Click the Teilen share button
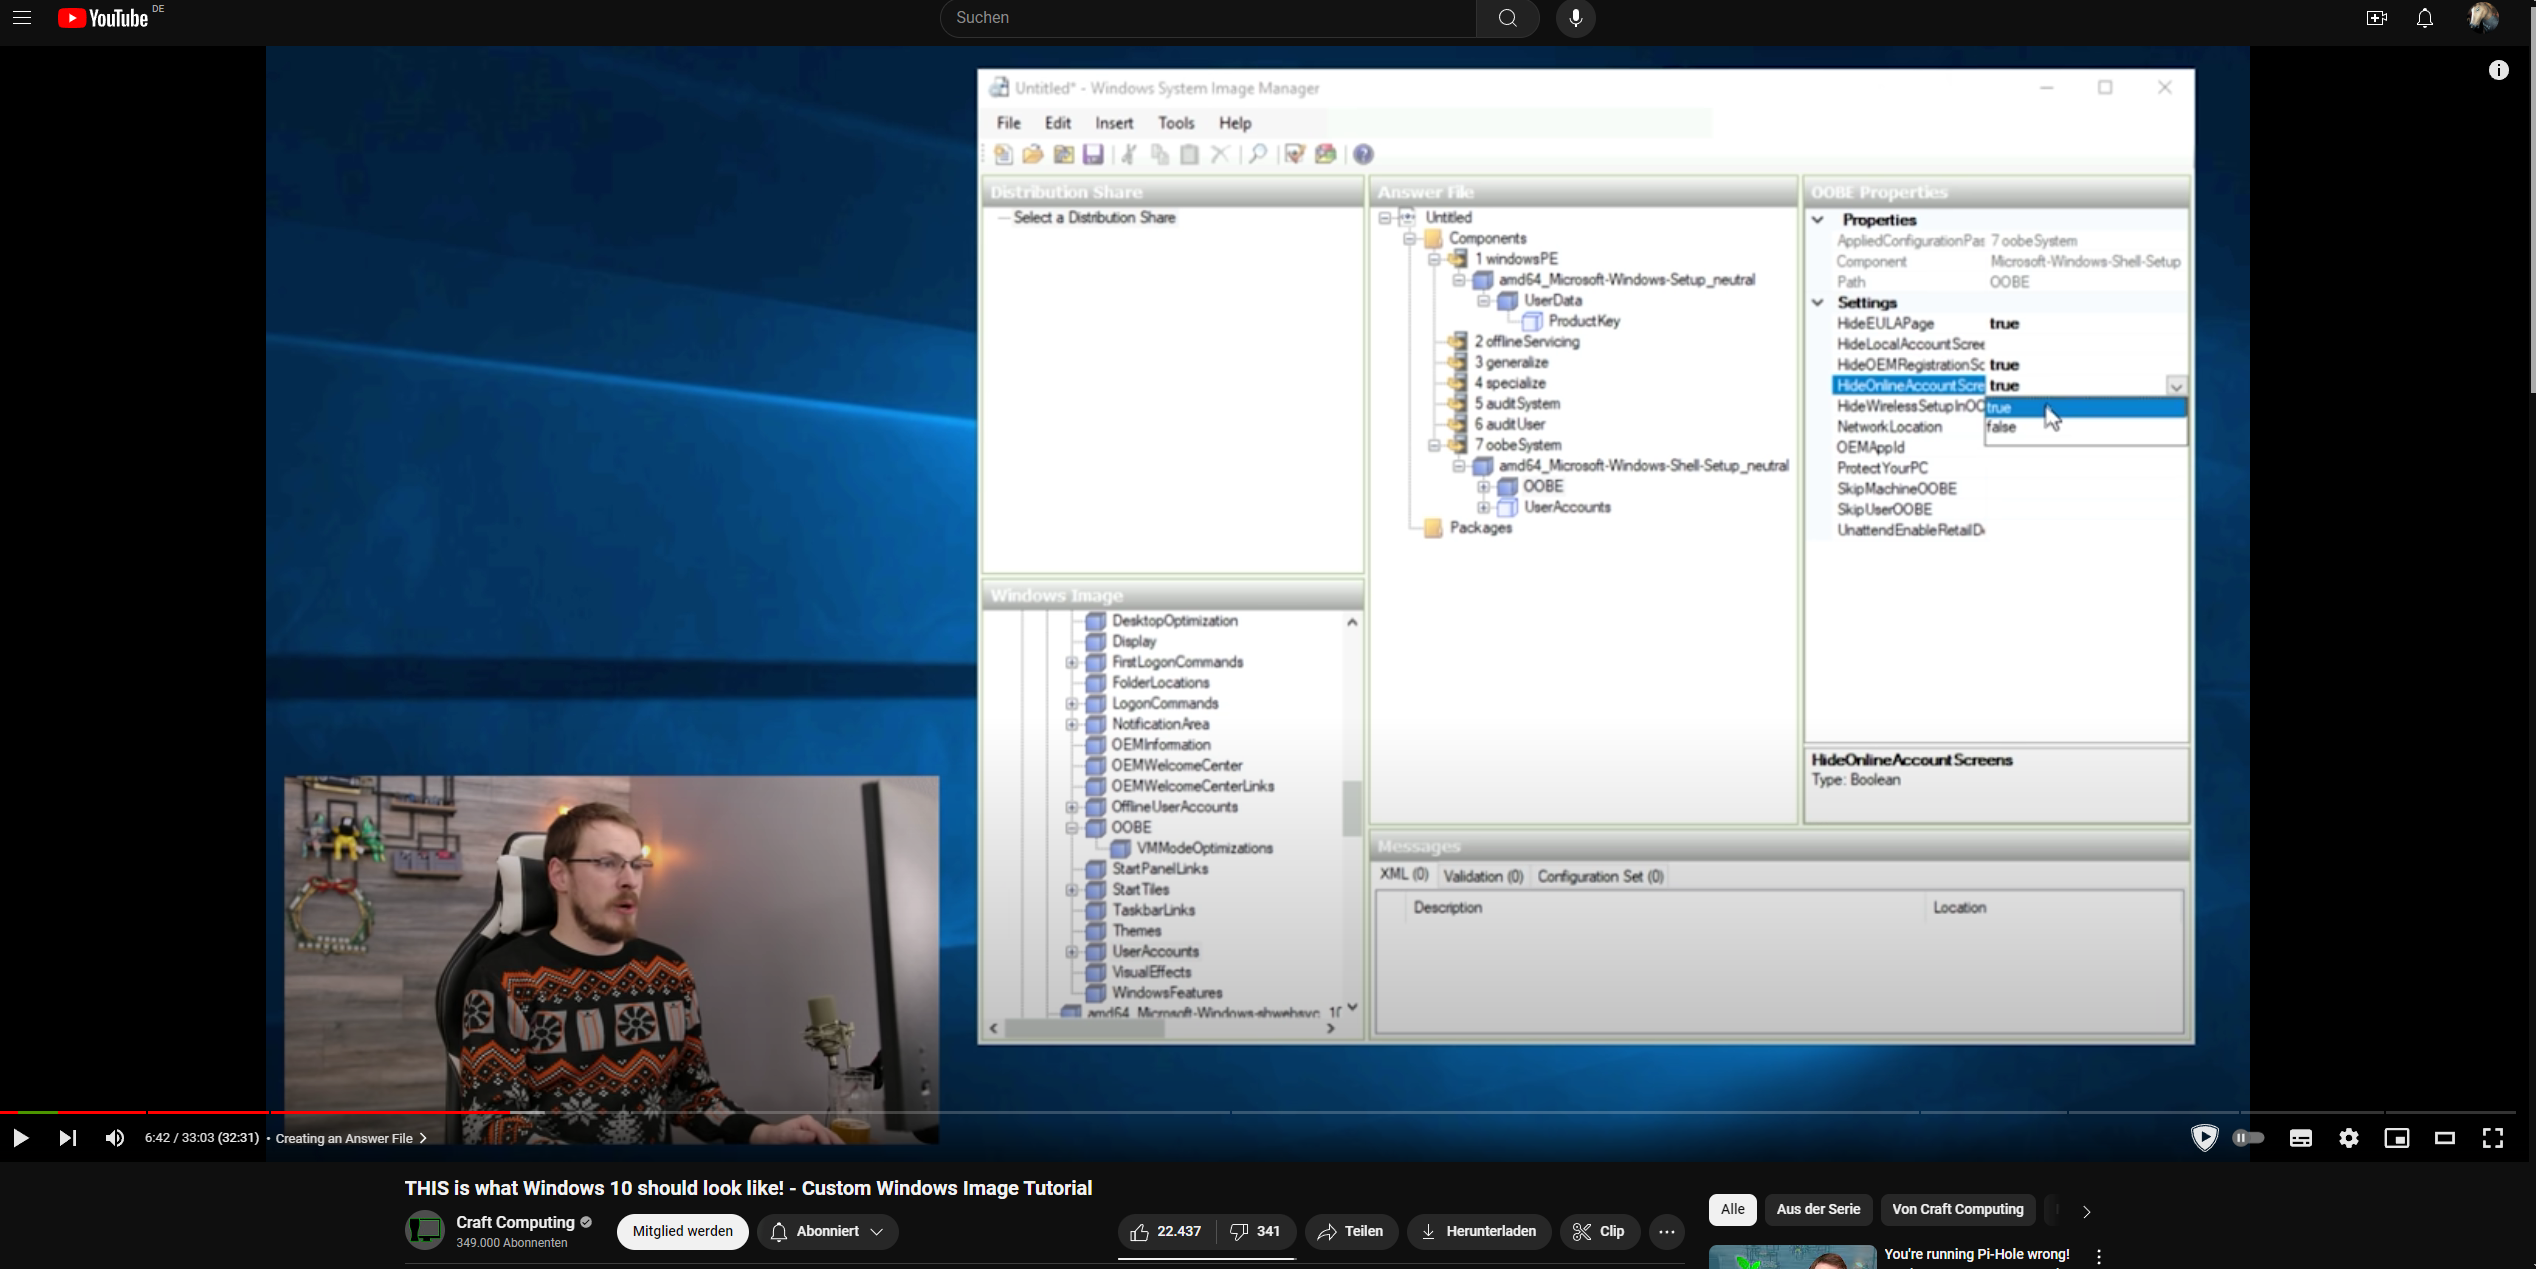The width and height of the screenshot is (2536, 1269). (x=1350, y=1231)
